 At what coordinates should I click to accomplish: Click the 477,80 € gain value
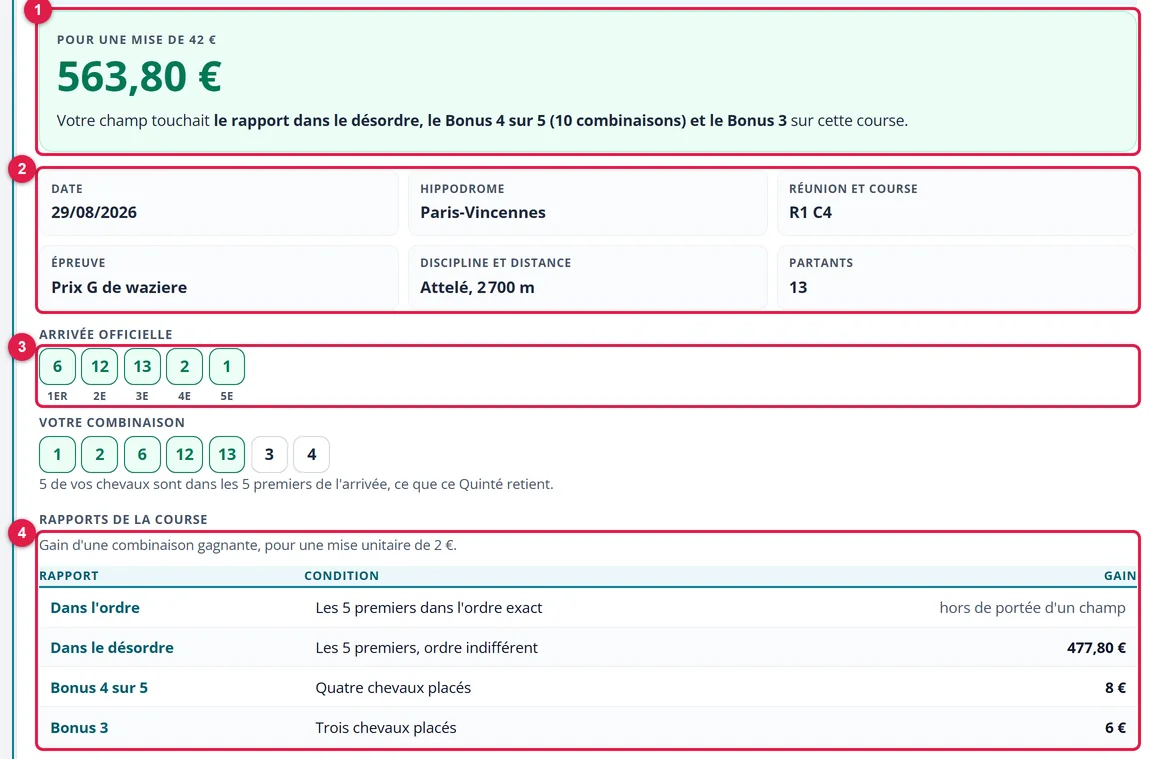coord(1096,648)
